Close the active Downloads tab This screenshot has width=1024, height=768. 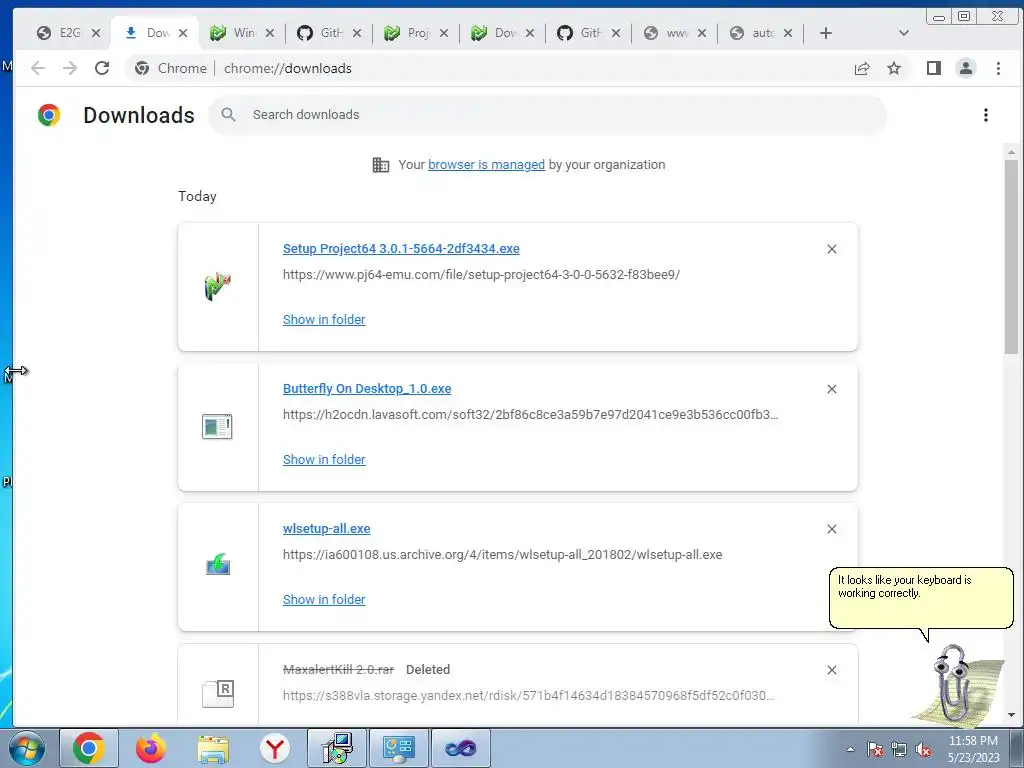(183, 33)
